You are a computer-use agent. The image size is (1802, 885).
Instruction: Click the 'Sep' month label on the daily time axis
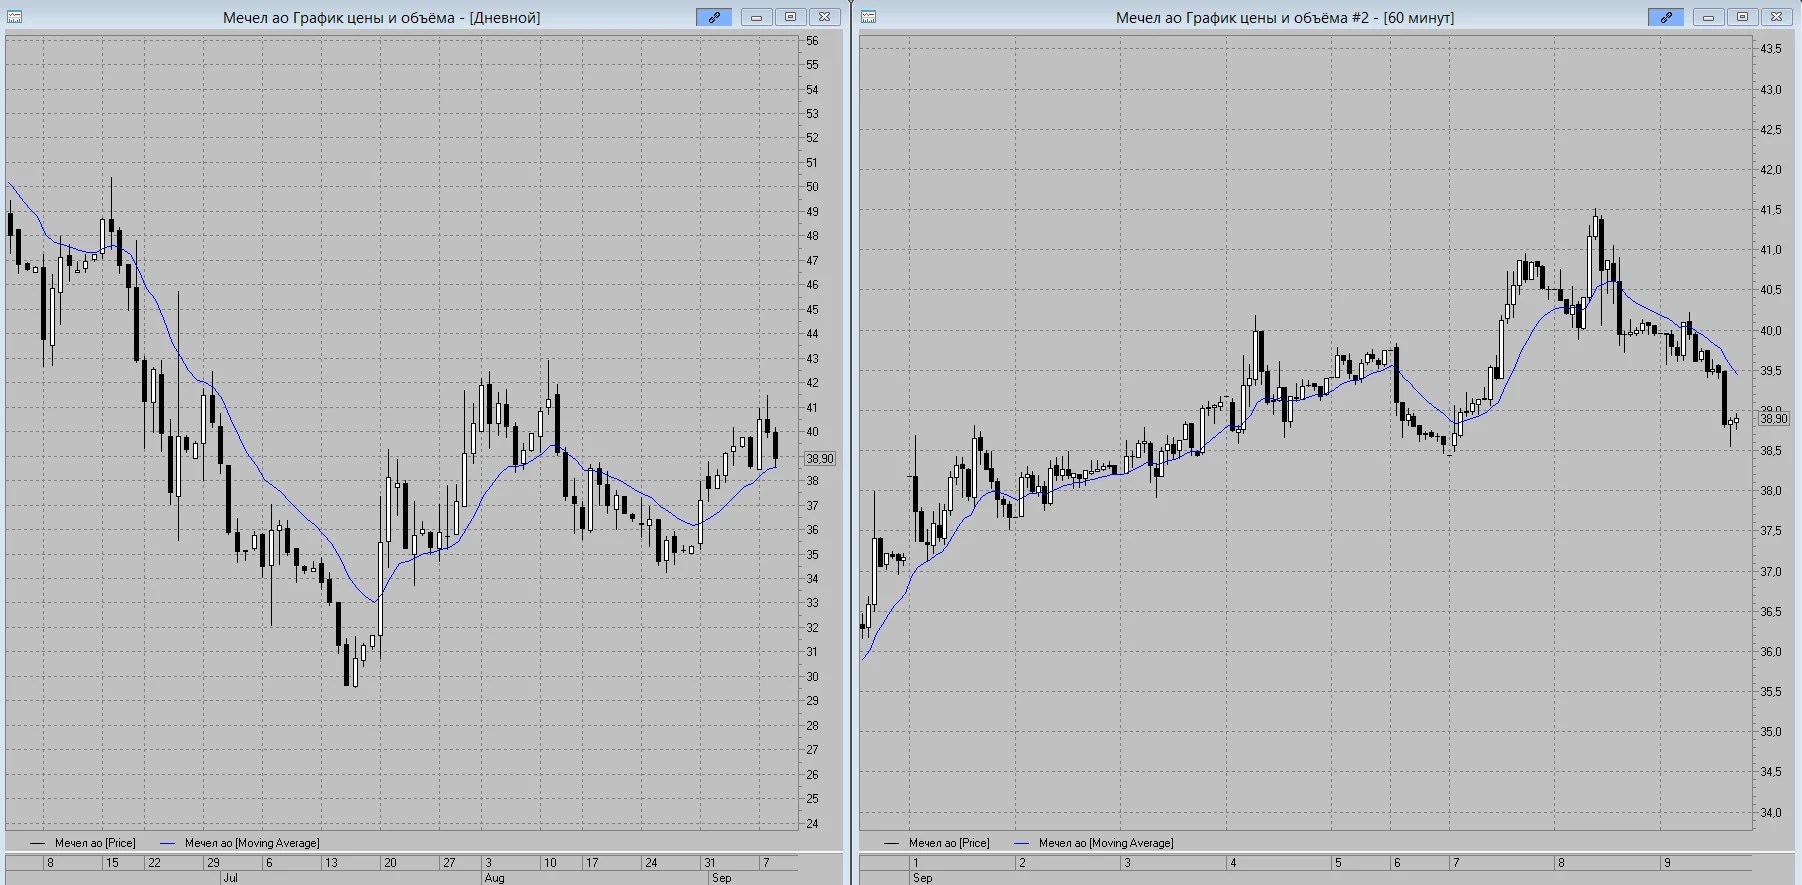click(721, 878)
